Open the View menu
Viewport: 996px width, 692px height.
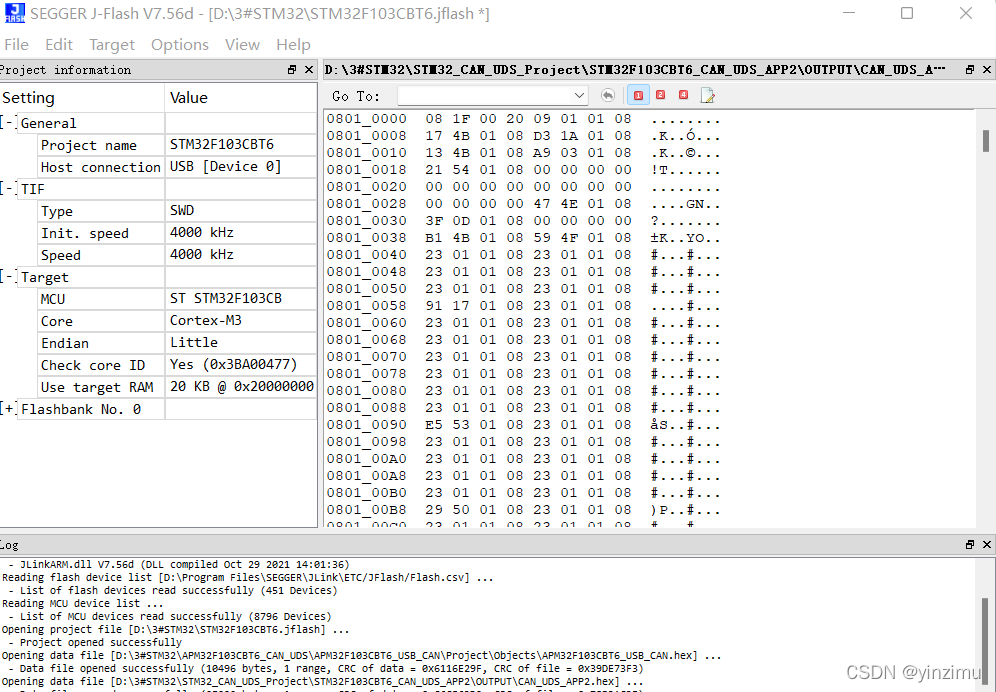pos(242,44)
